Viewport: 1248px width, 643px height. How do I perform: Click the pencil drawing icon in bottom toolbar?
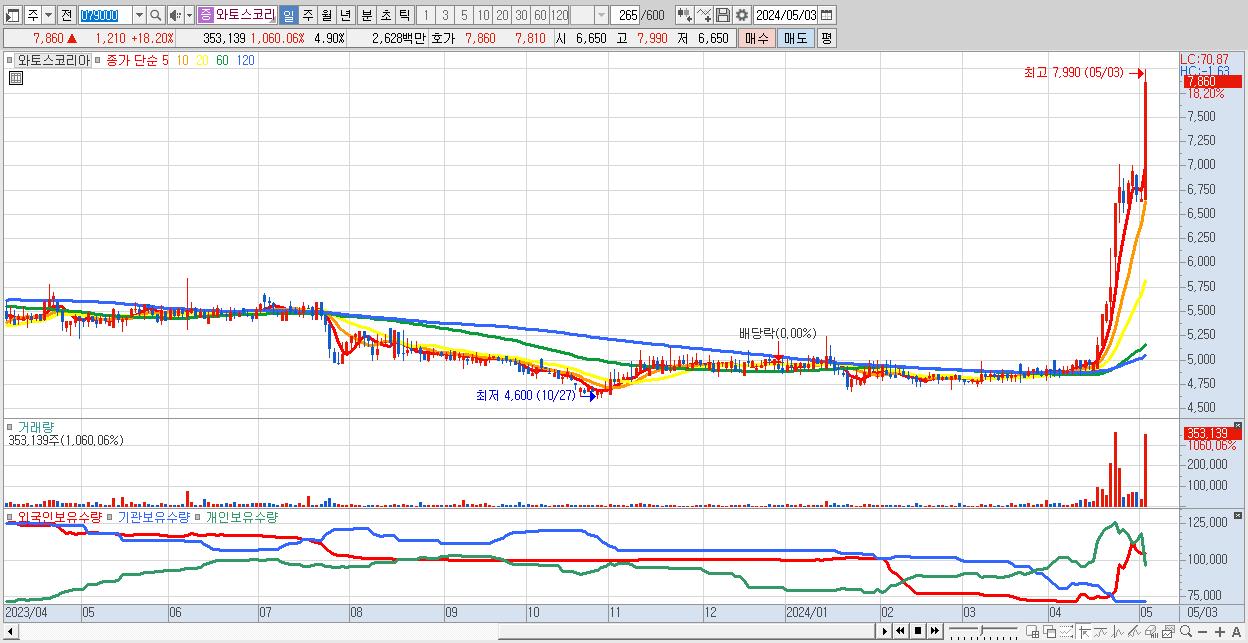(x=1134, y=631)
